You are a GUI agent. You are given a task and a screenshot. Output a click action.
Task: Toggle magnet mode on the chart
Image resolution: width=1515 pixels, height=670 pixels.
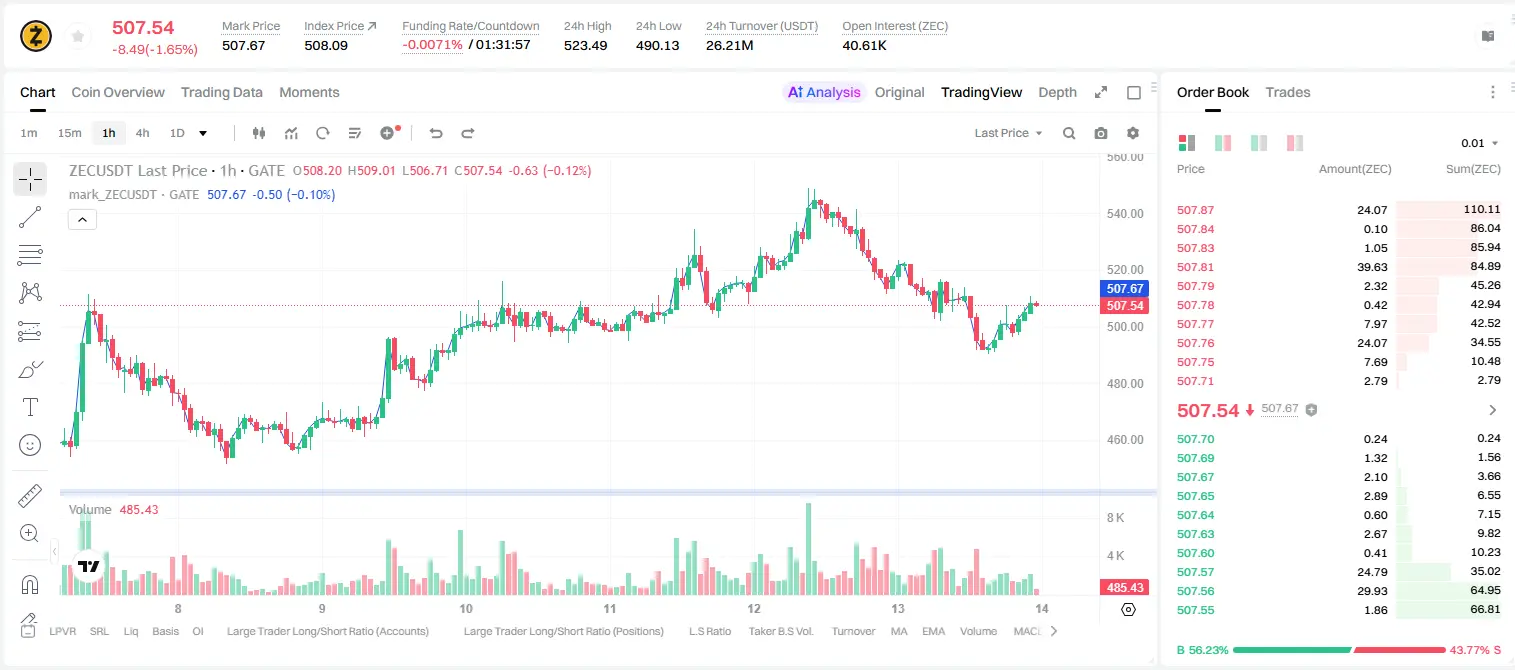[x=30, y=585]
